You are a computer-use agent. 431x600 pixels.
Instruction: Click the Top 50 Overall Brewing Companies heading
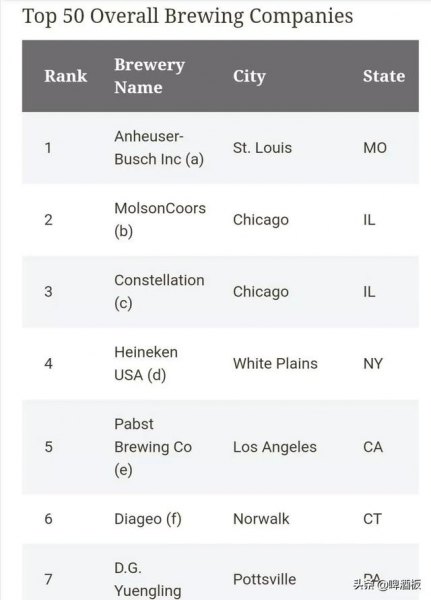(x=188, y=17)
